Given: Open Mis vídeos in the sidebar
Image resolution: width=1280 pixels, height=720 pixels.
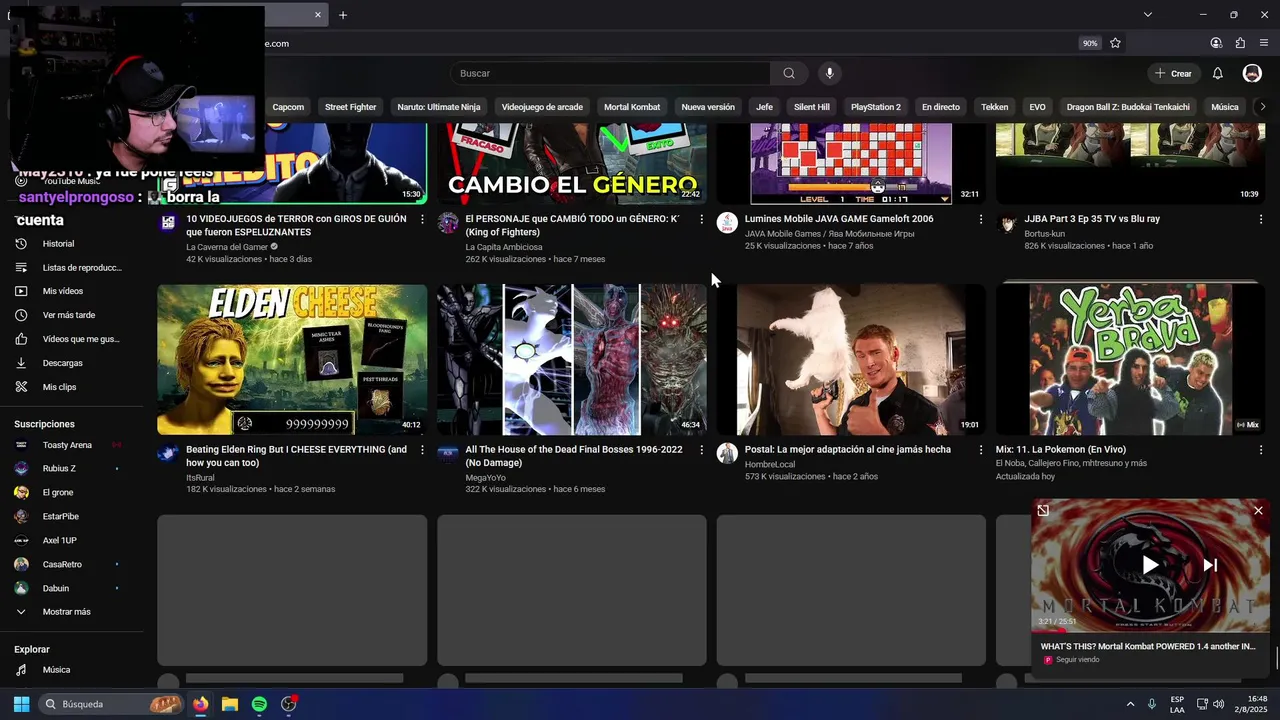Looking at the screenshot, I should point(72,291).
